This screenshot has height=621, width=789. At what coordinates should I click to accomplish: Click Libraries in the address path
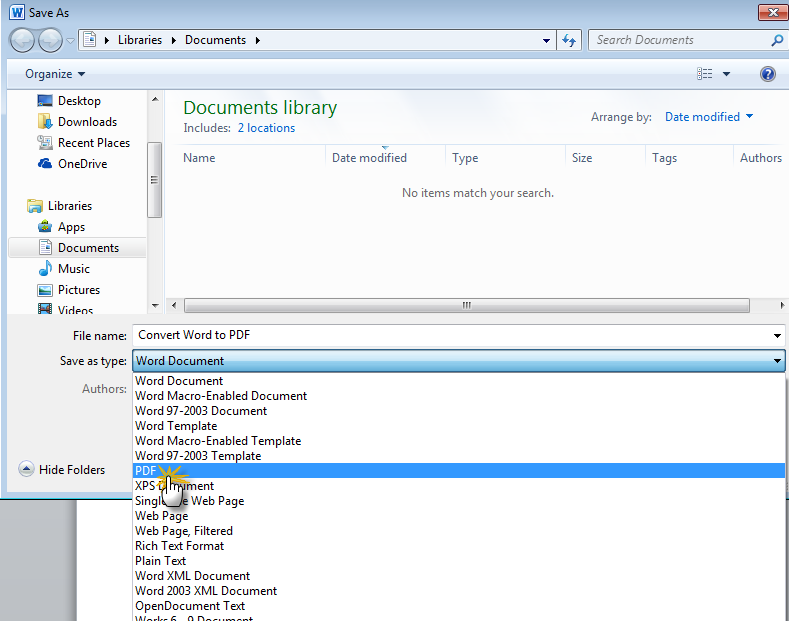click(140, 40)
